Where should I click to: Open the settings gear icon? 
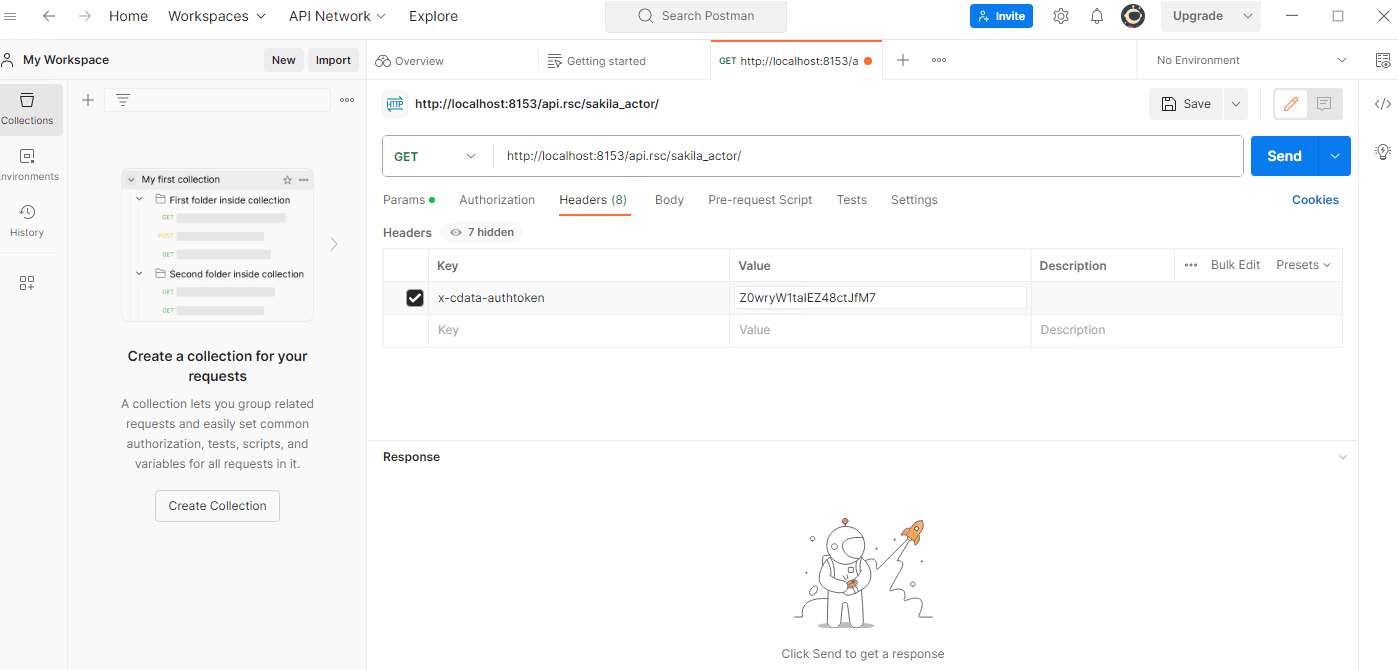[1061, 16]
